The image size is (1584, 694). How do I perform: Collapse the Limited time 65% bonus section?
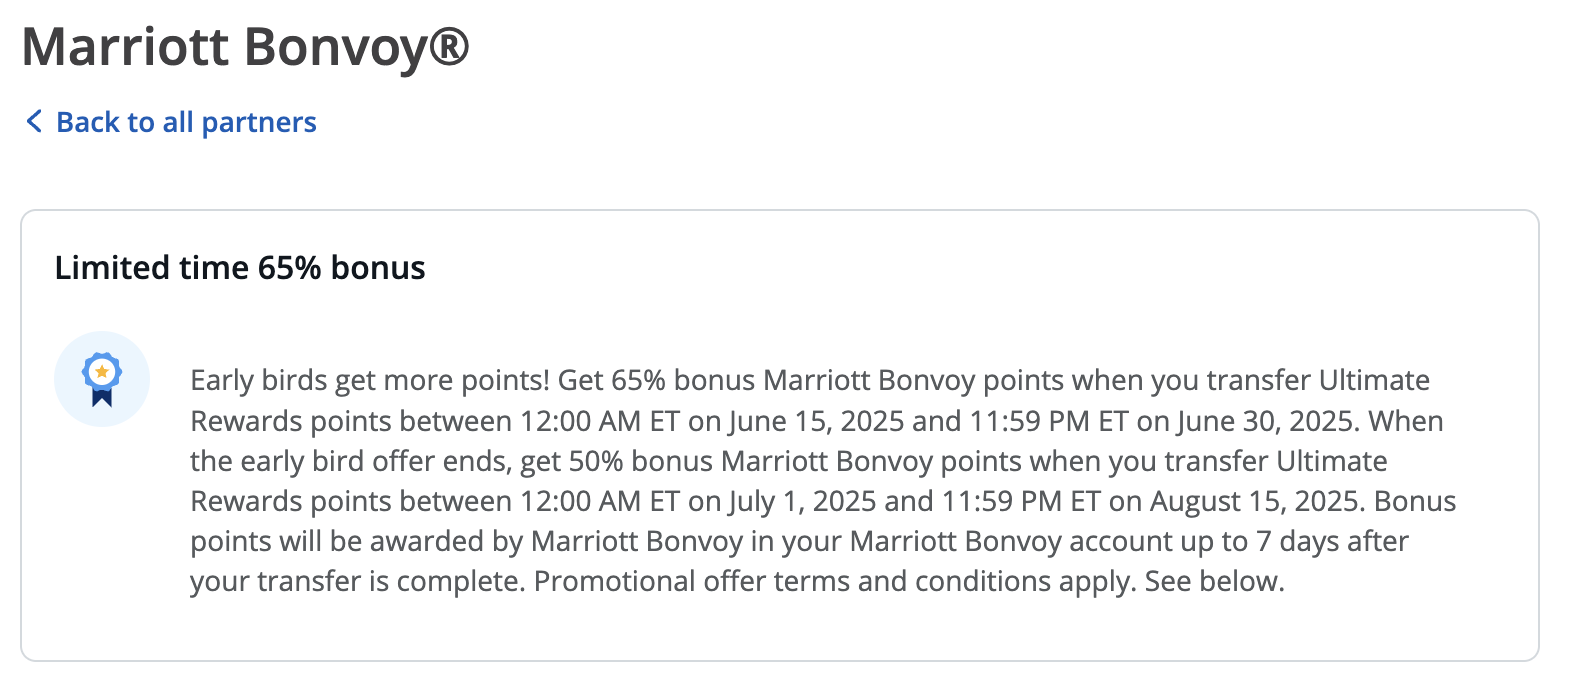pyautogui.click(x=240, y=267)
